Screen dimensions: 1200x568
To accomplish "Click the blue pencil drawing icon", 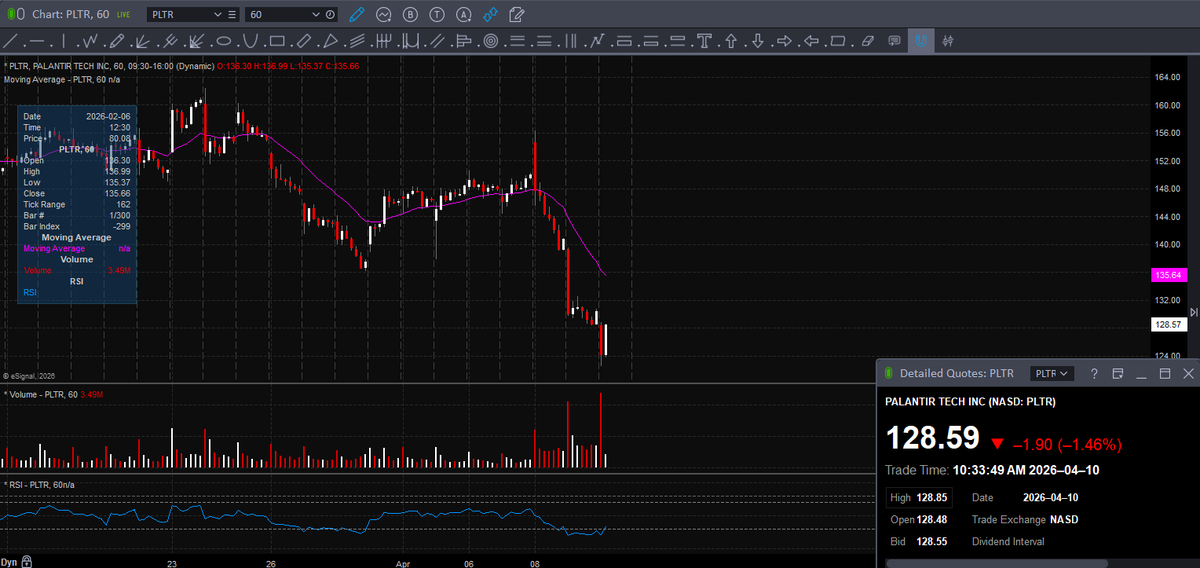I will click(357, 15).
